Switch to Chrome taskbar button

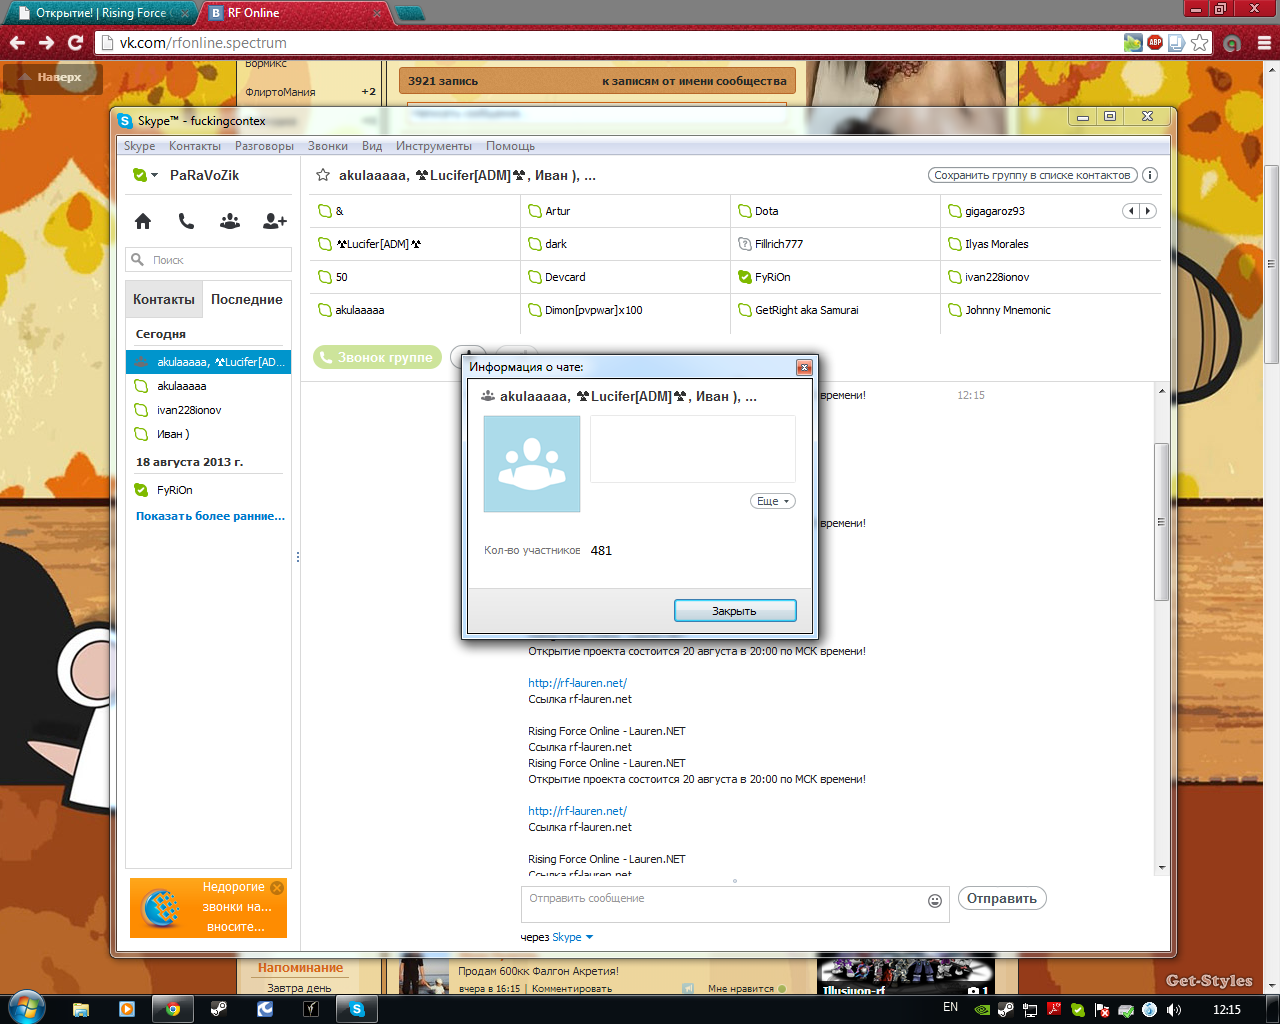173,1009
